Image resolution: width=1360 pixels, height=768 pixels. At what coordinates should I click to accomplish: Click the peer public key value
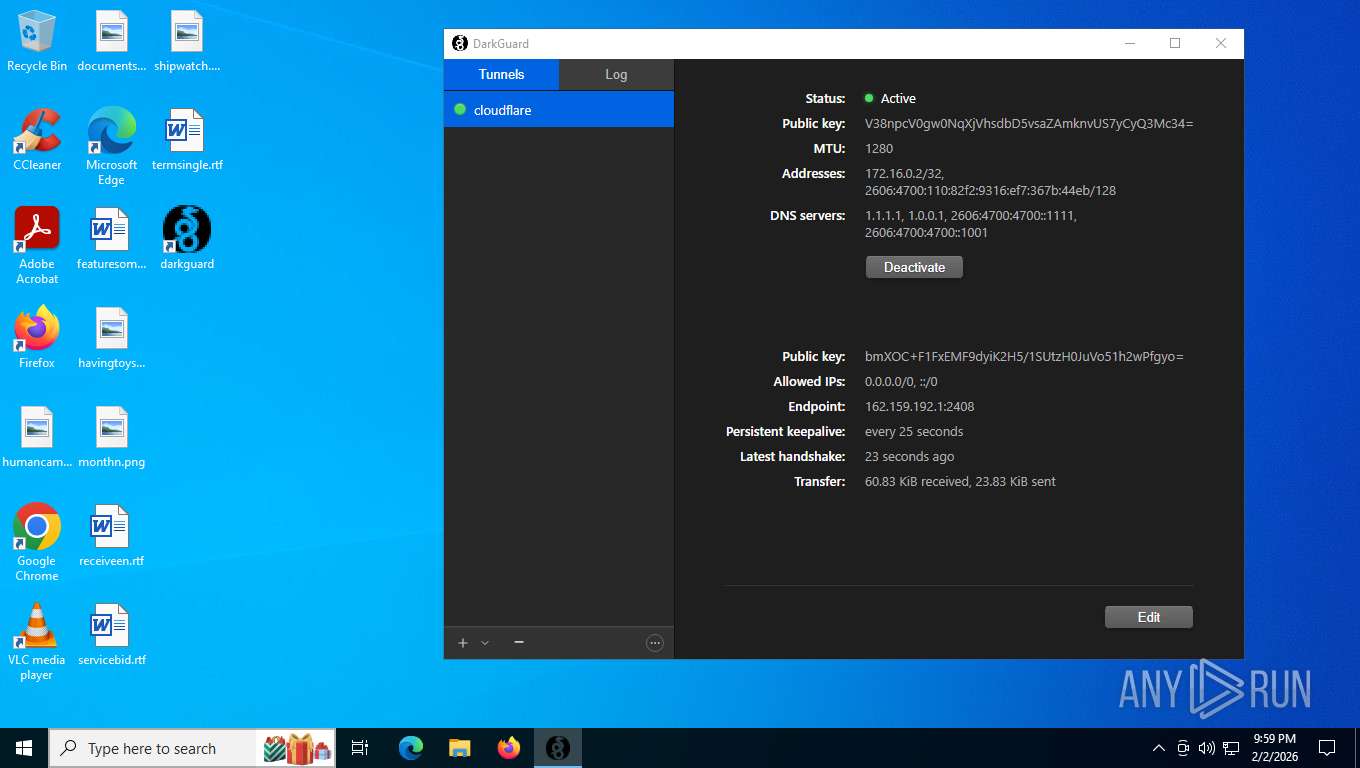point(1024,357)
